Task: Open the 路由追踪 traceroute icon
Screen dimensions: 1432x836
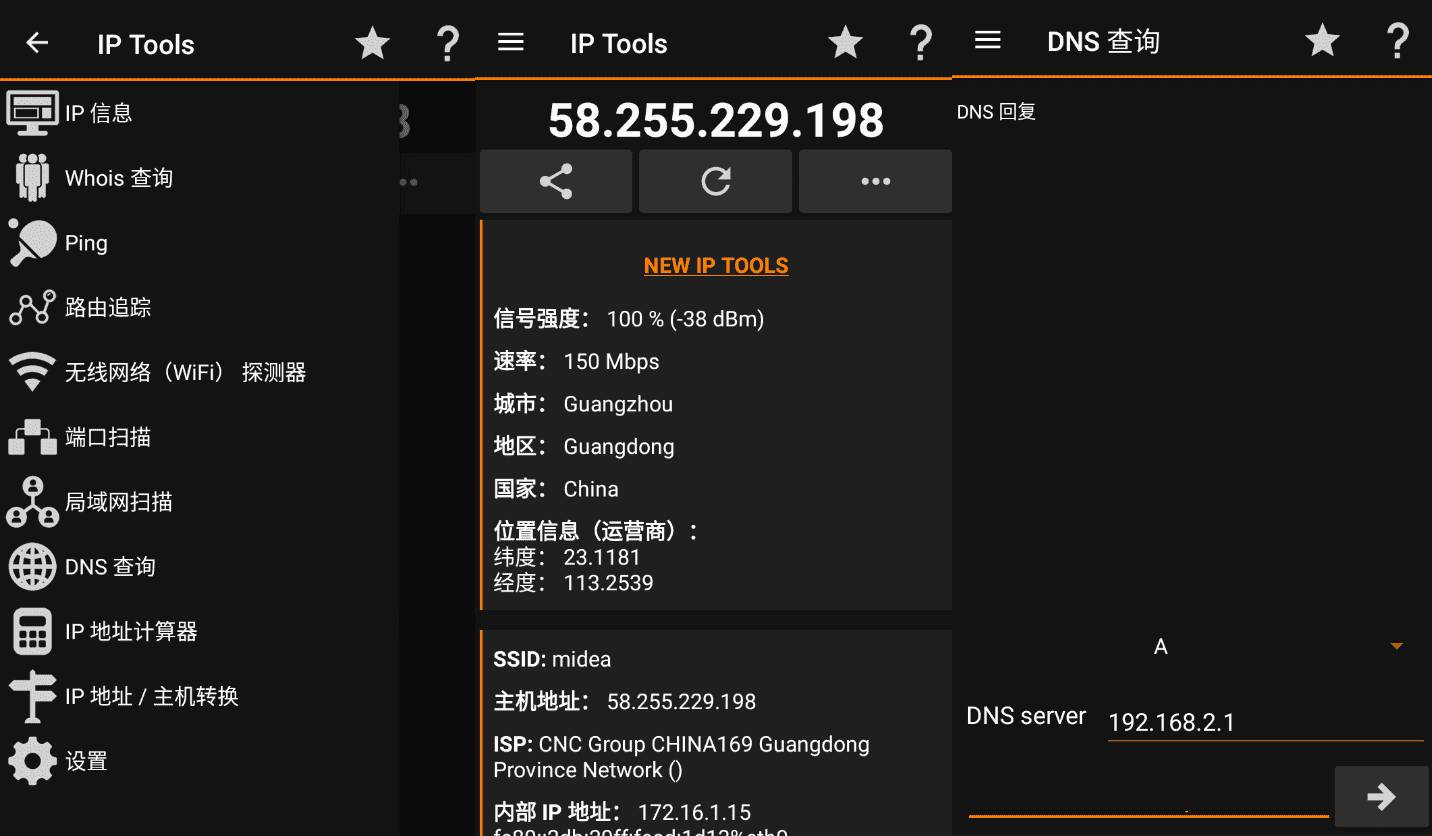Action: point(32,308)
